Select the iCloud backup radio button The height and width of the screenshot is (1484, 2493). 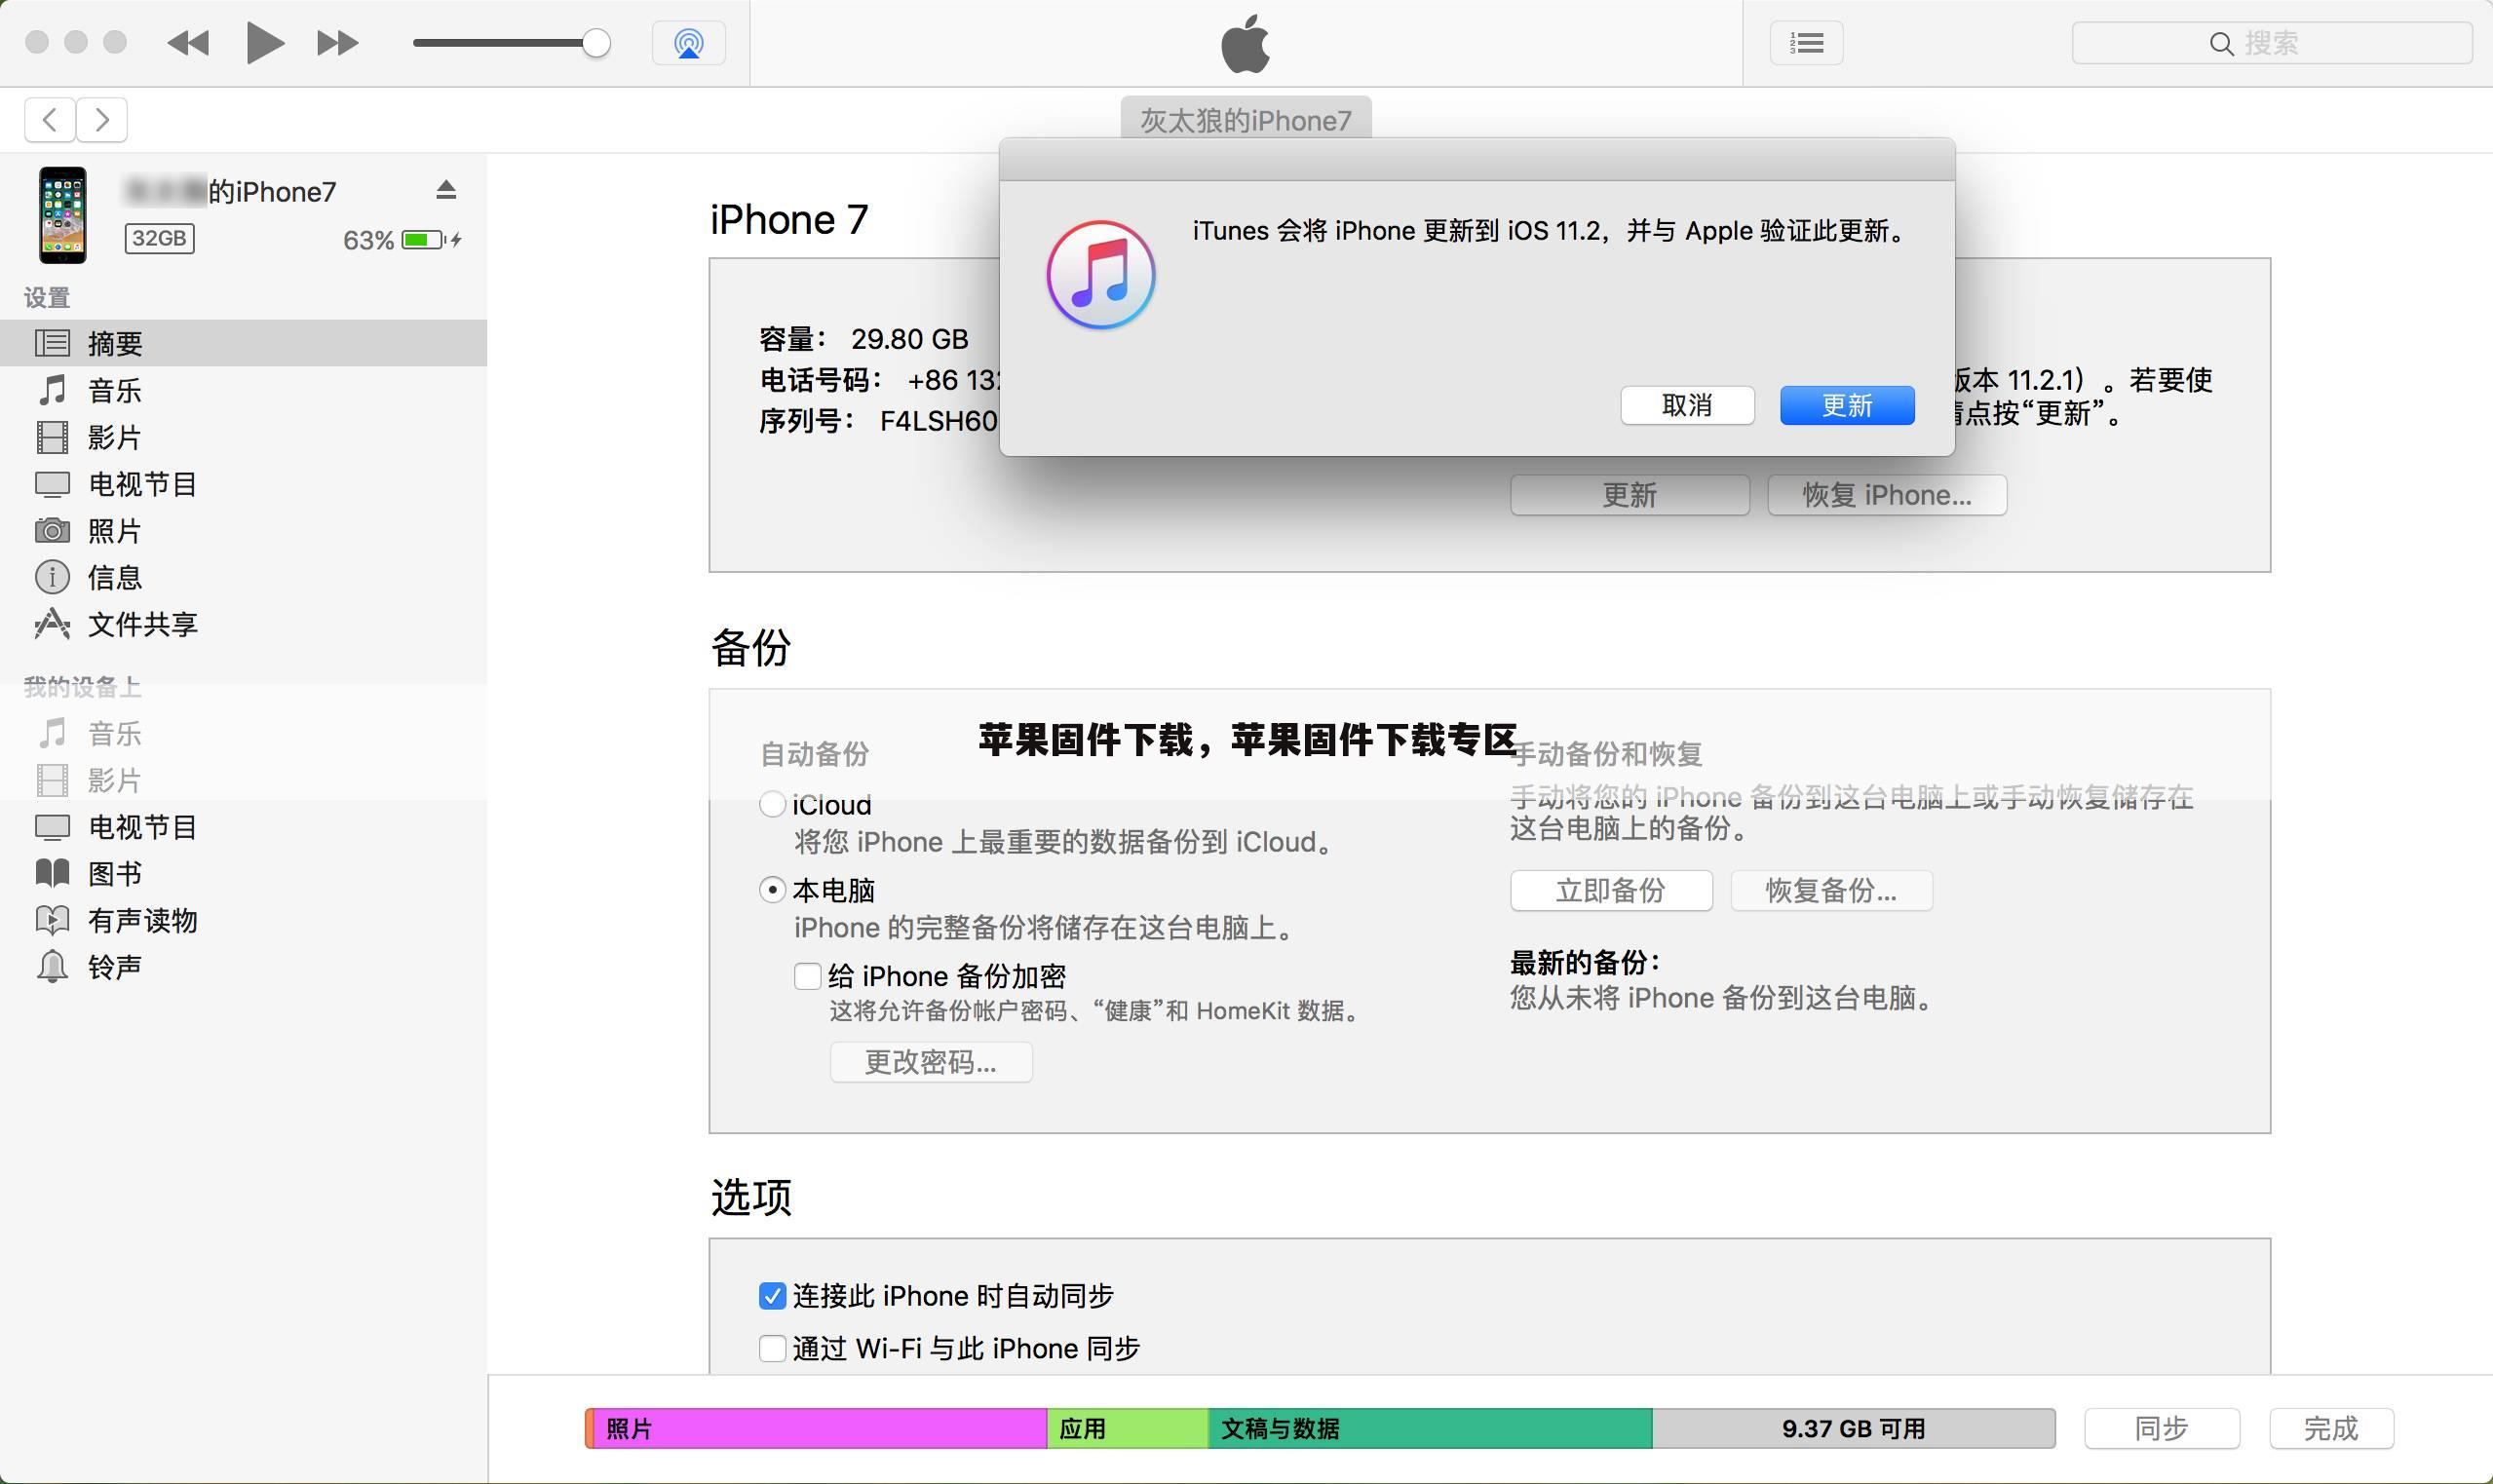772,804
